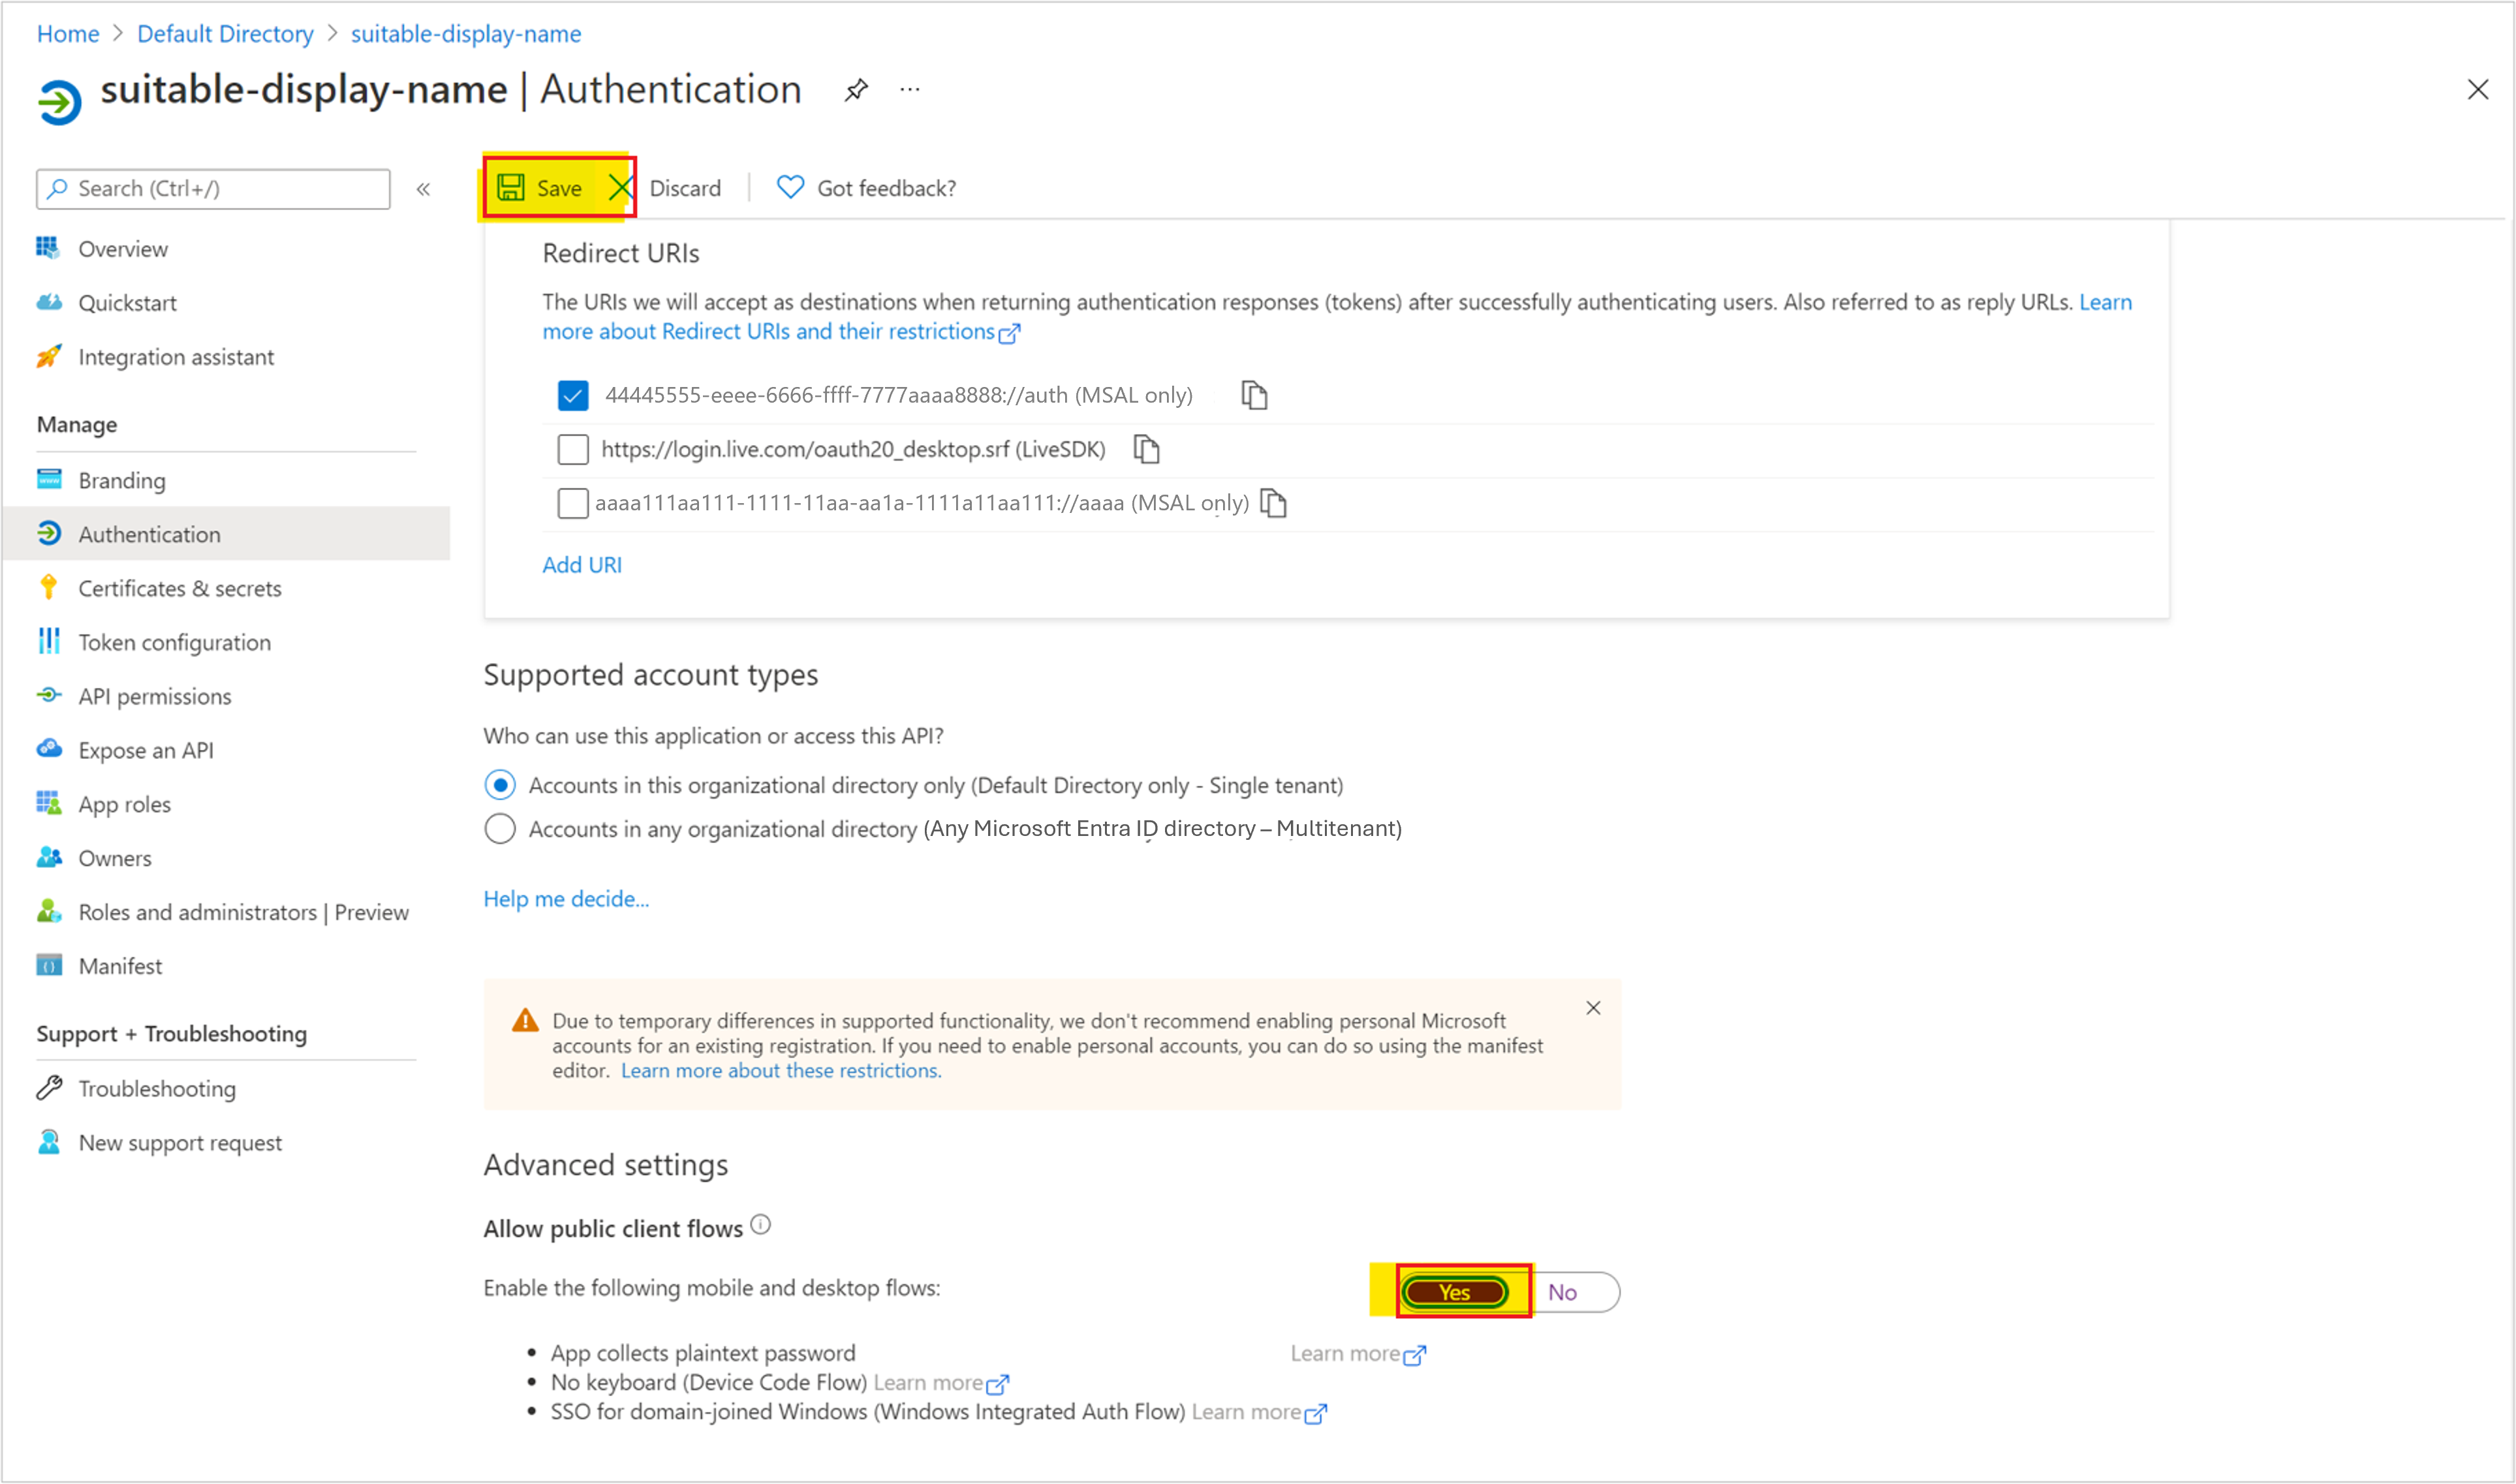Viewport: 2516px width, 1484px height.
Task: Click the Branding icon in sidebar
Action: pyautogui.click(x=48, y=479)
